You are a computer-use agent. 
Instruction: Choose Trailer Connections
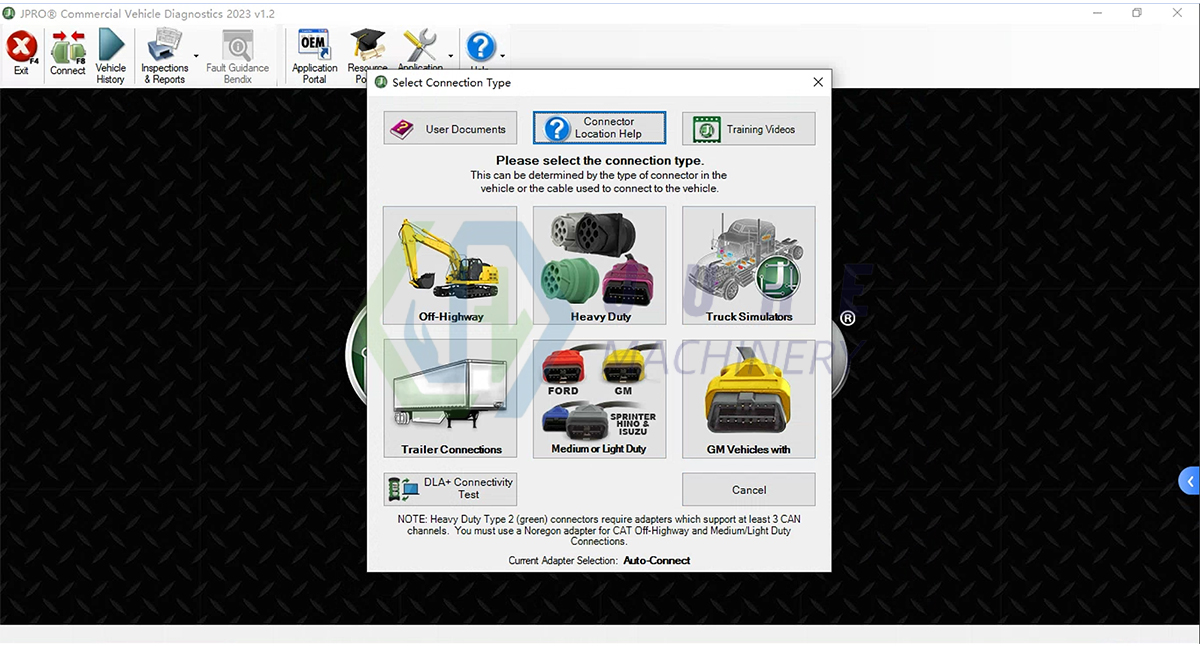450,398
